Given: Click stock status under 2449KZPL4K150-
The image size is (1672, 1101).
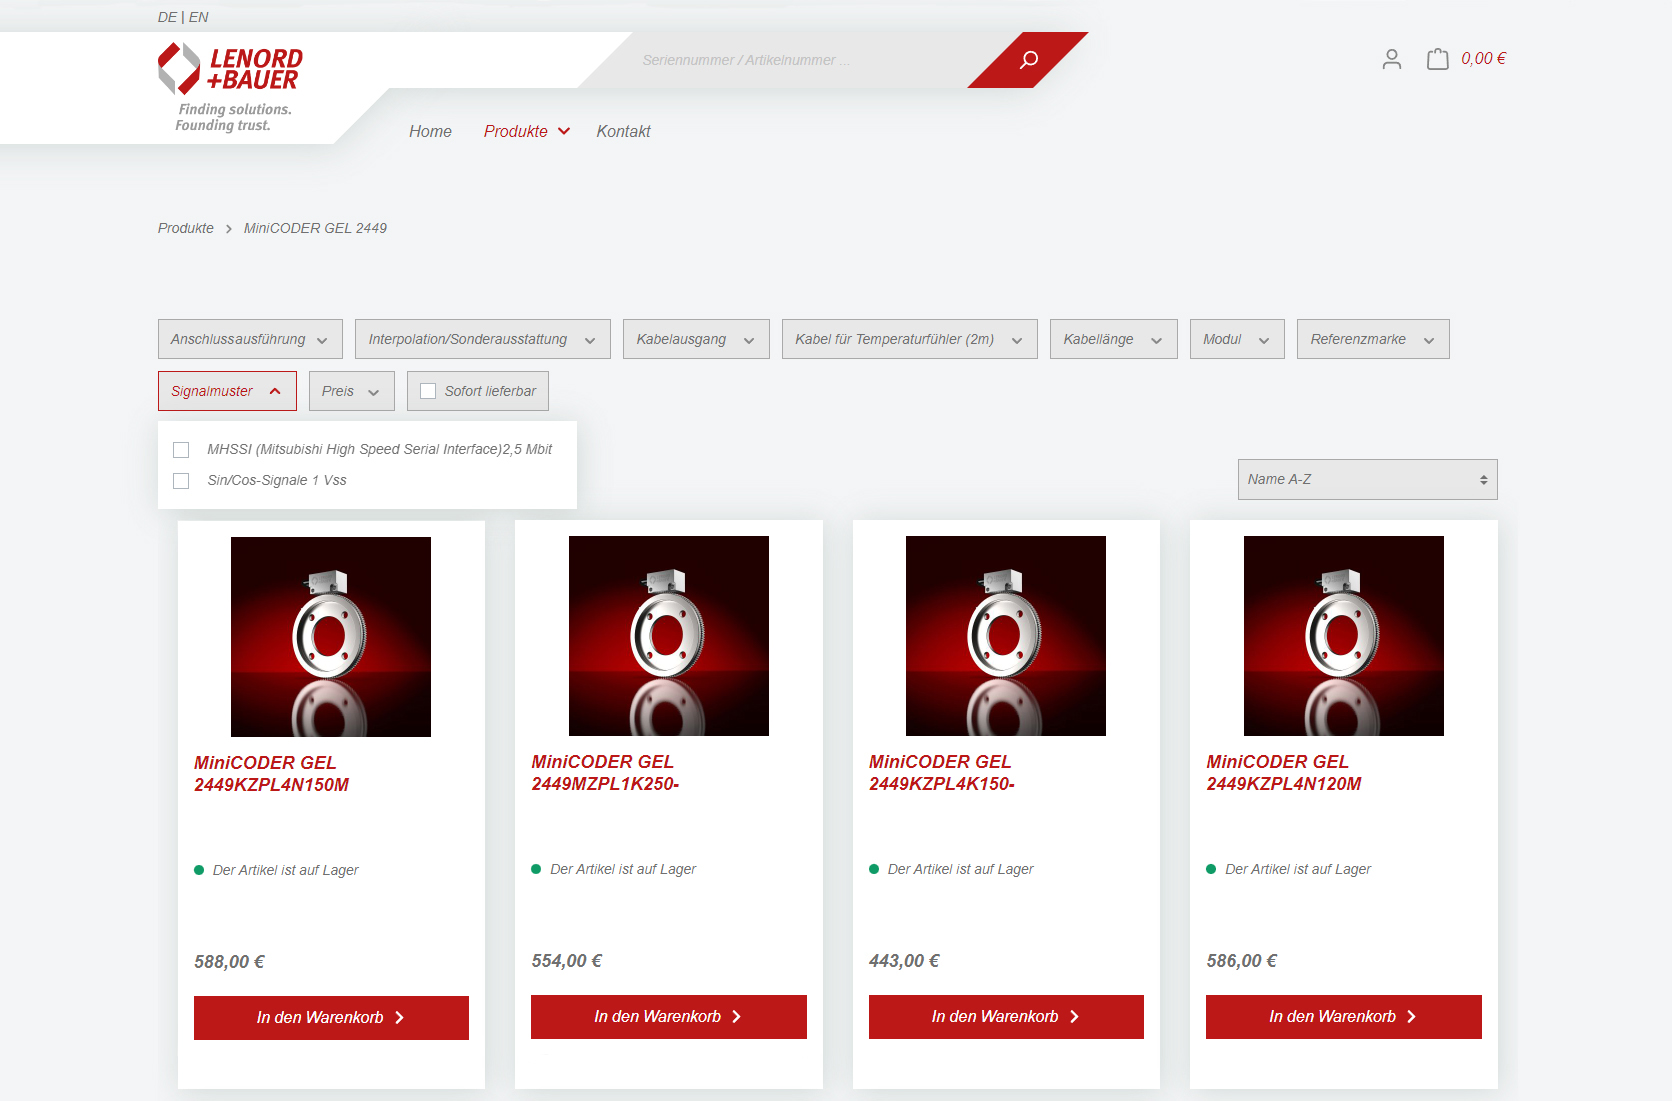Looking at the screenshot, I should (x=951, y=869).
